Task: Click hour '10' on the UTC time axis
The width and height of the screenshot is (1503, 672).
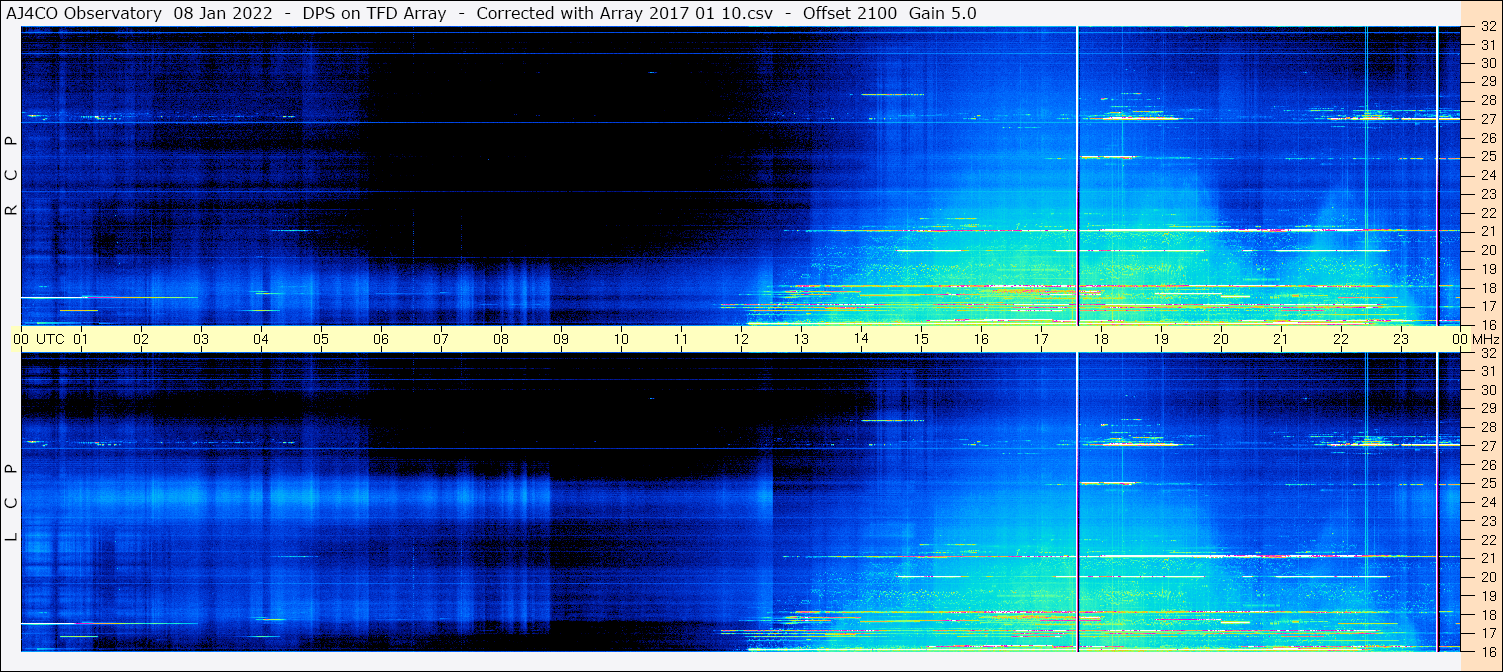Action: 621,339
